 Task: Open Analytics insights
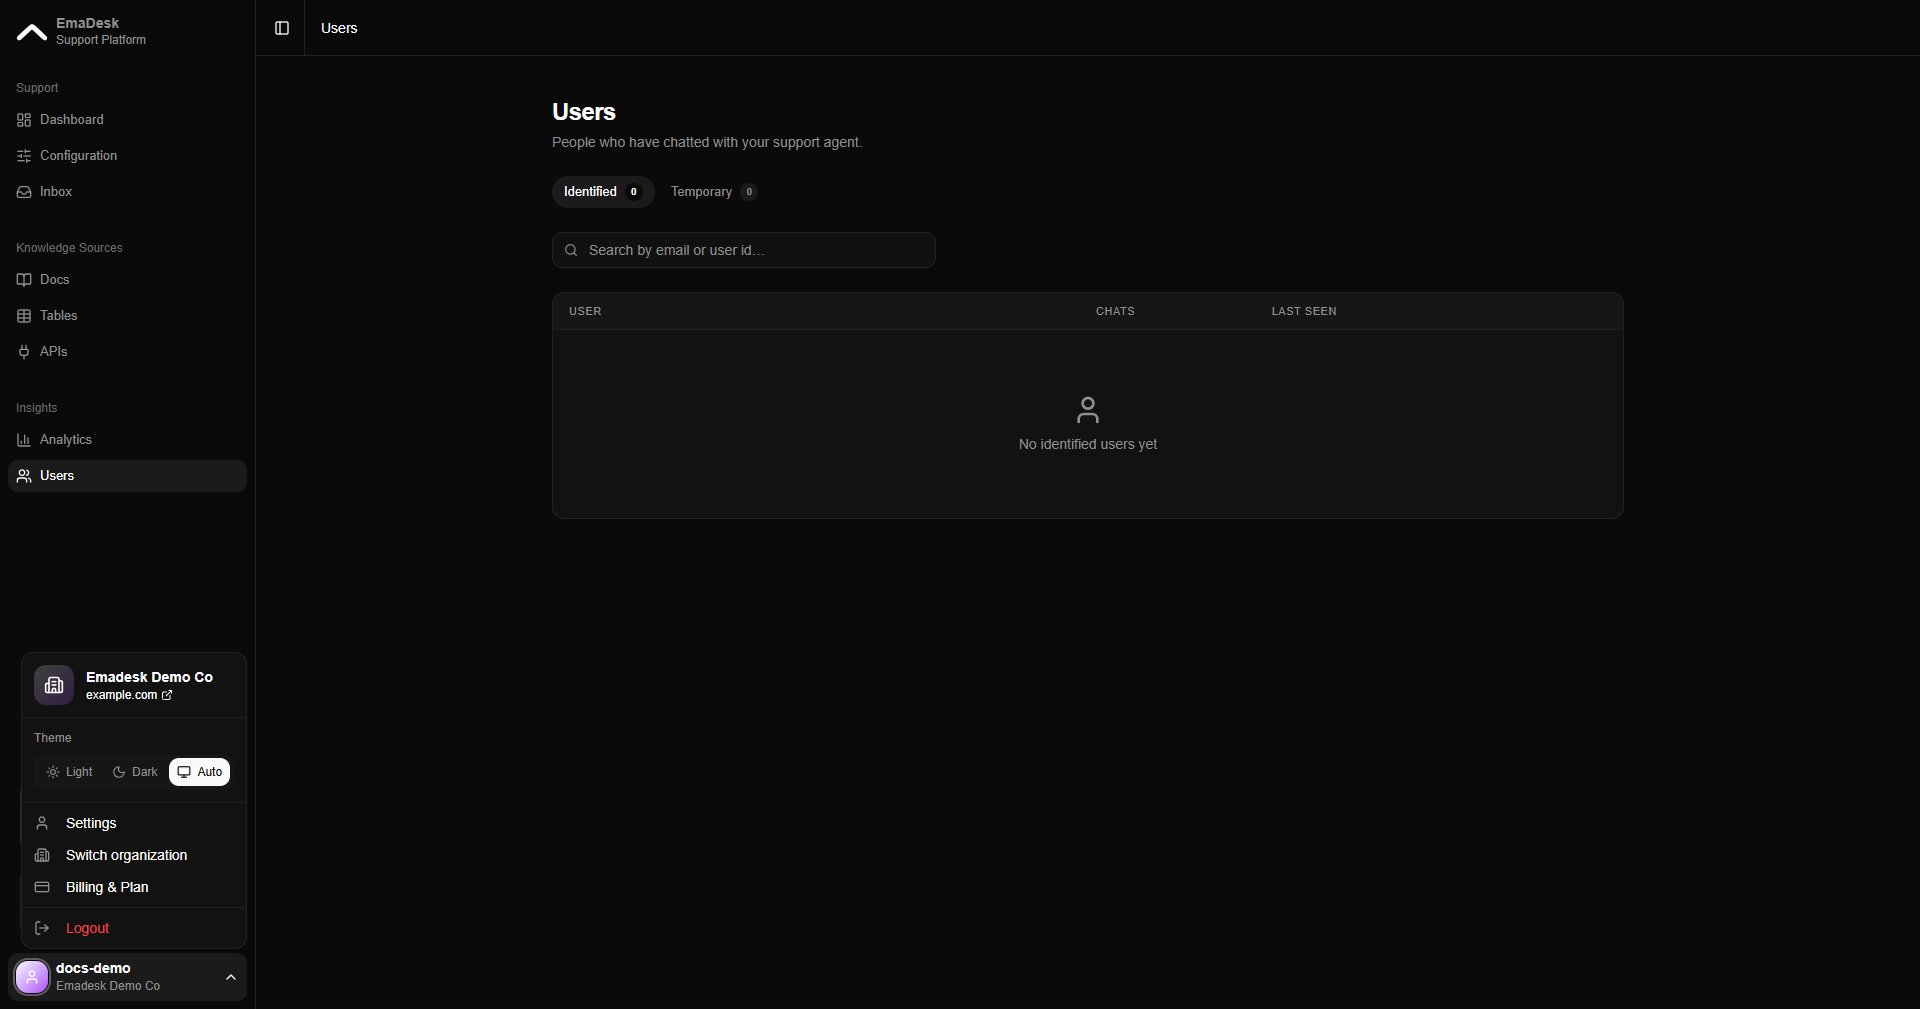click(127, 440)
